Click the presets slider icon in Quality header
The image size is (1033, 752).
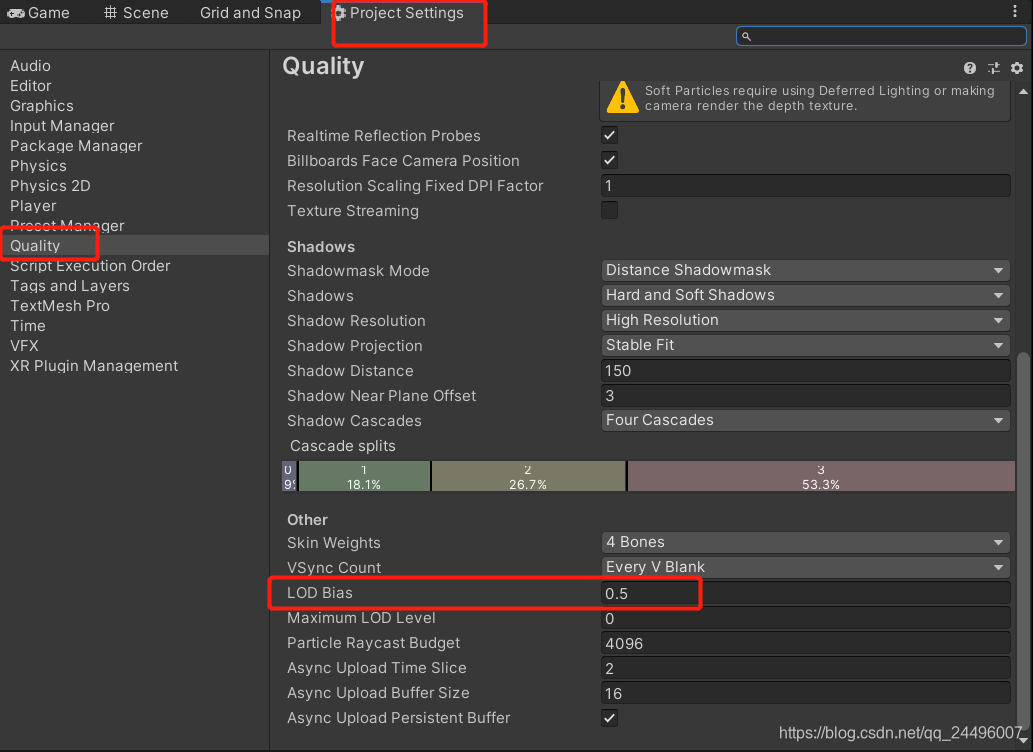coord(995,67)
